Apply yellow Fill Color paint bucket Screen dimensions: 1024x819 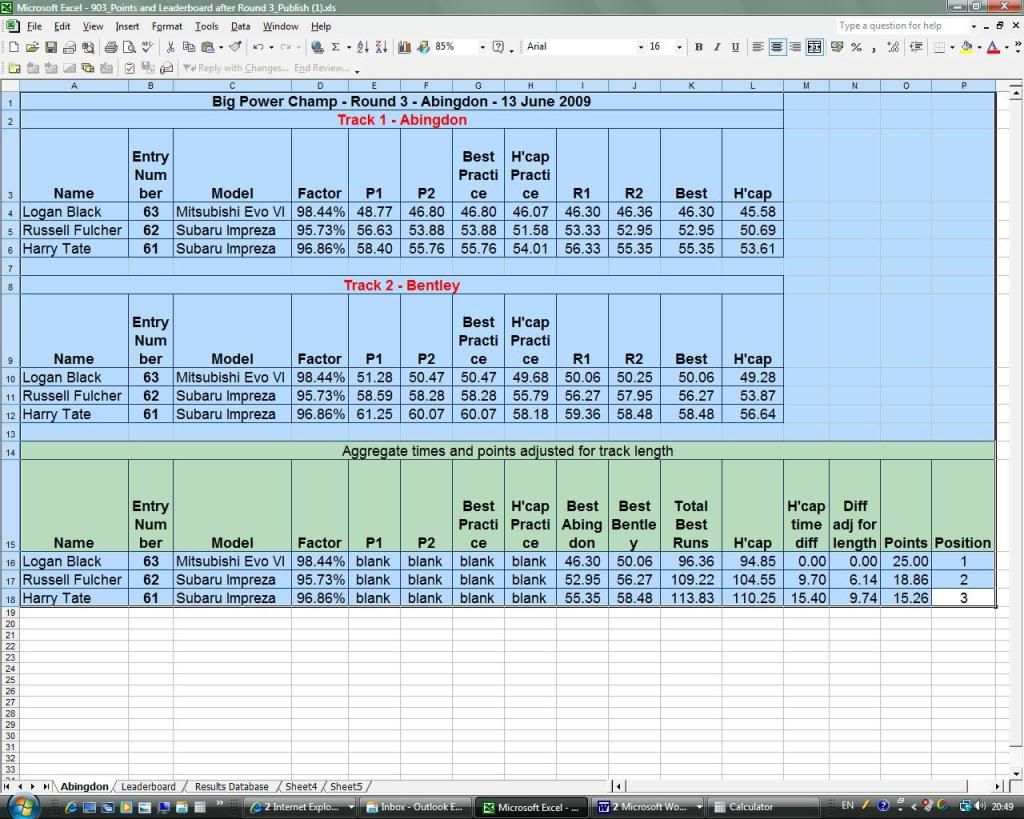pos(967,47)
